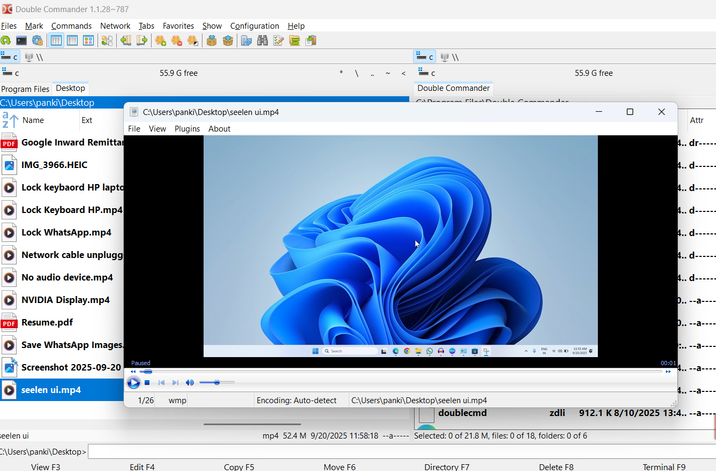
Task: Select NVIDIA Display.mp4 in file list
Action: click(65, 300)
